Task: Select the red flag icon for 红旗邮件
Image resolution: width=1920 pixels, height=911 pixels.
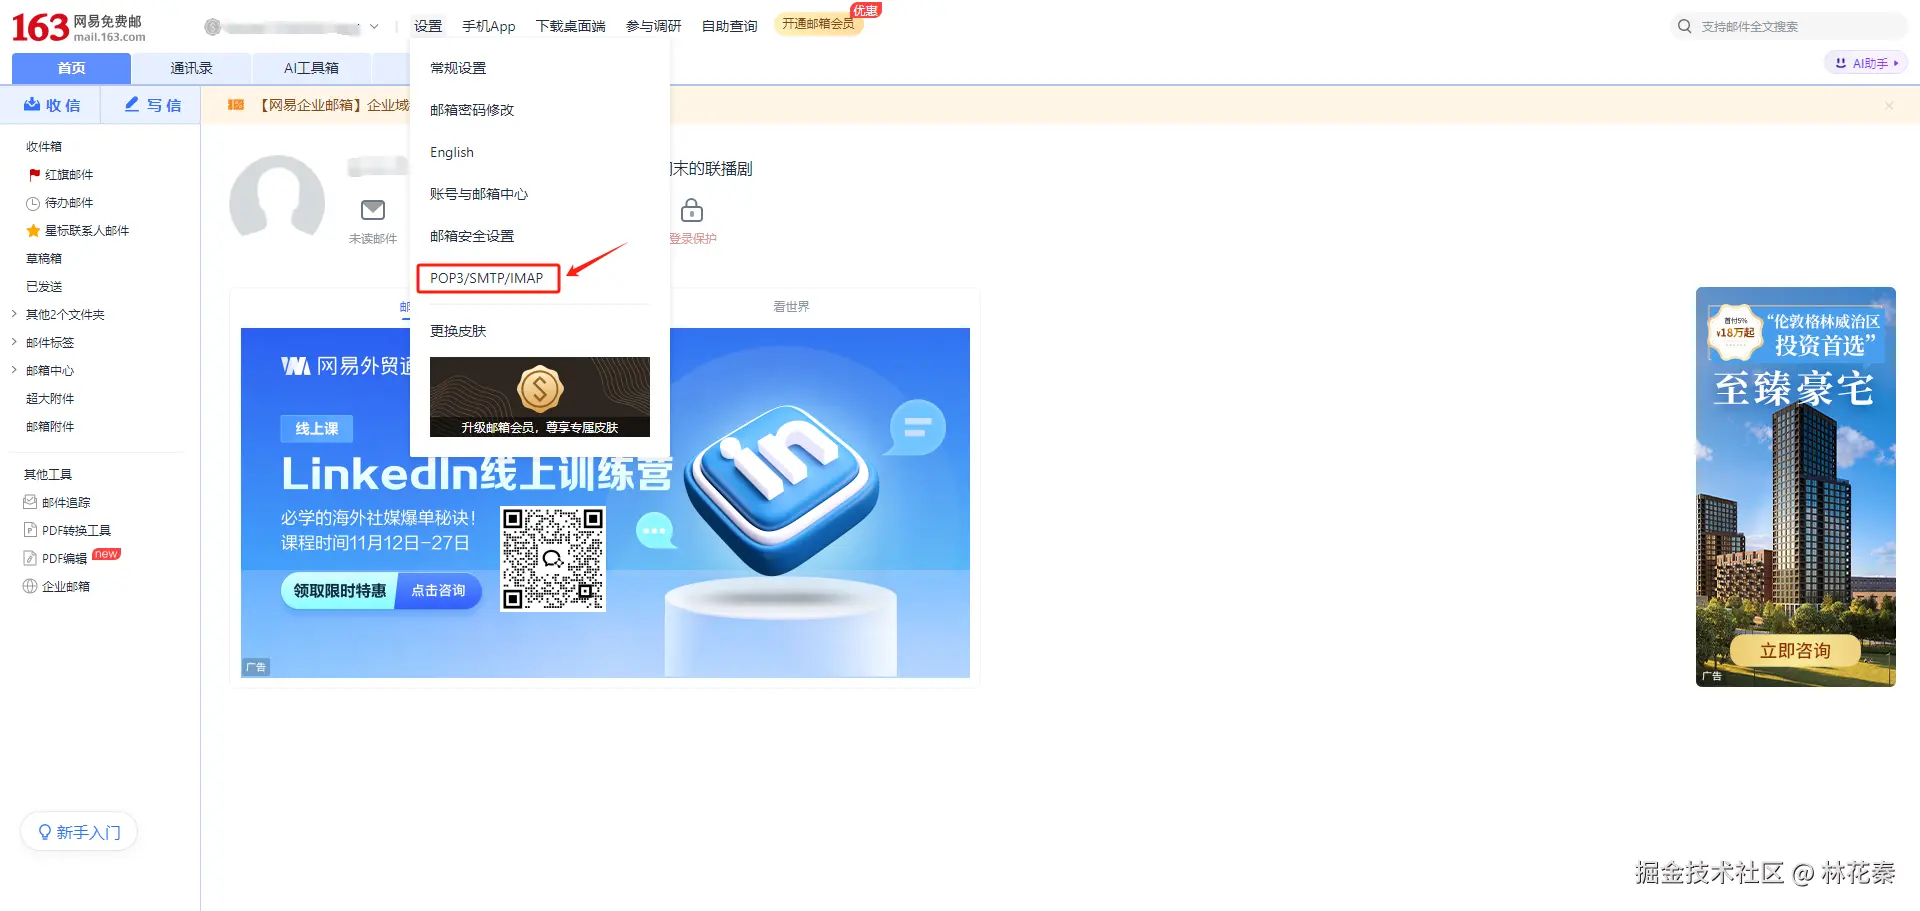Action: tap(33, 174)
